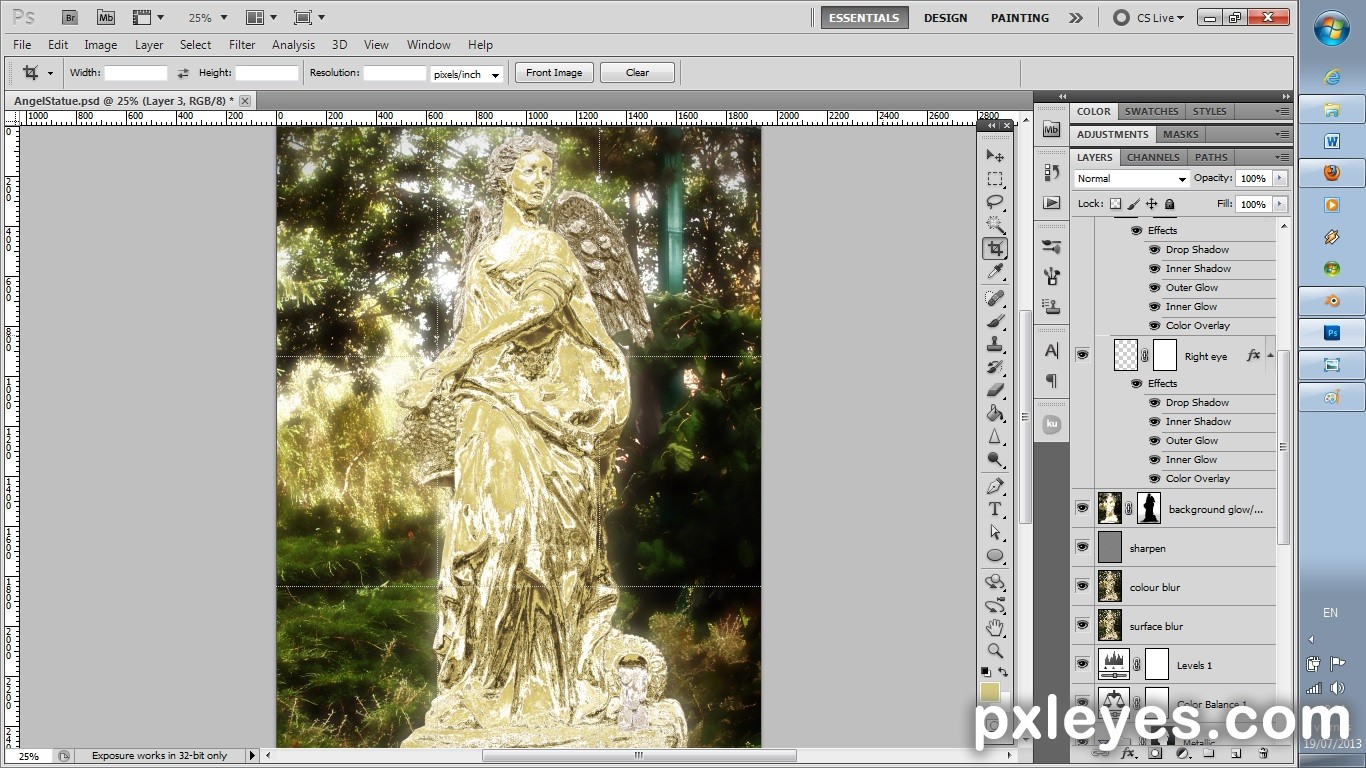1366x768 pixels.
Task: Show more workspaces chevron
Action: coord(1075,18)
